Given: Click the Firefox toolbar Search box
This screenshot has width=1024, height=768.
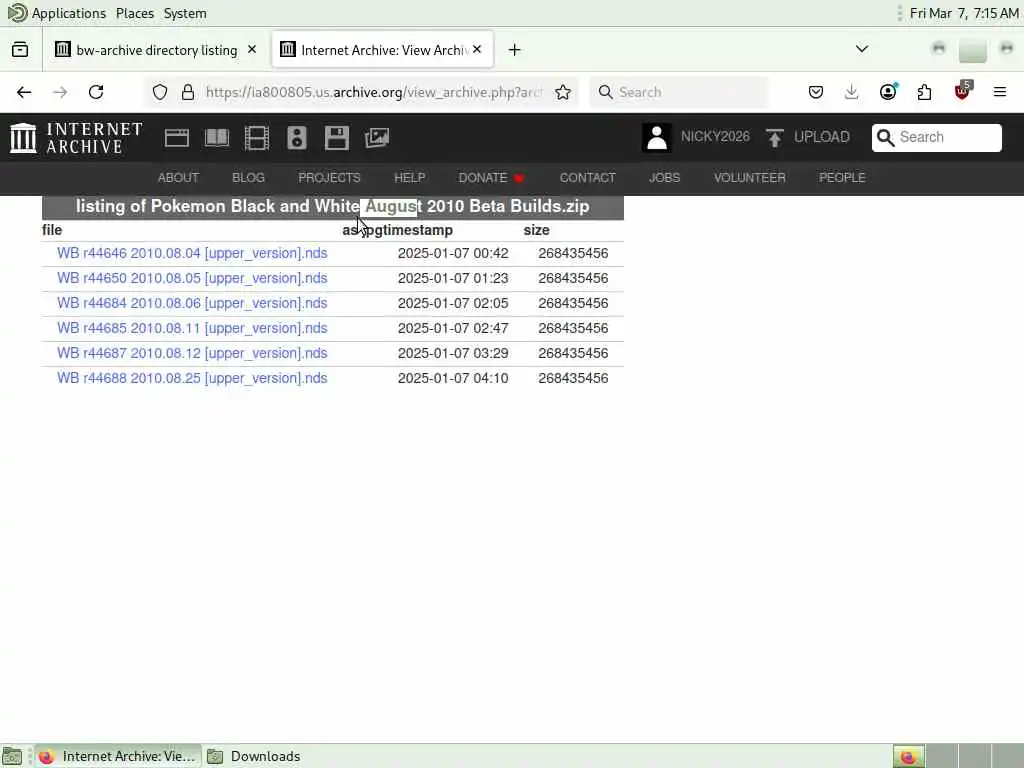Looking at the screenshot, I should (x=679, y=92).
